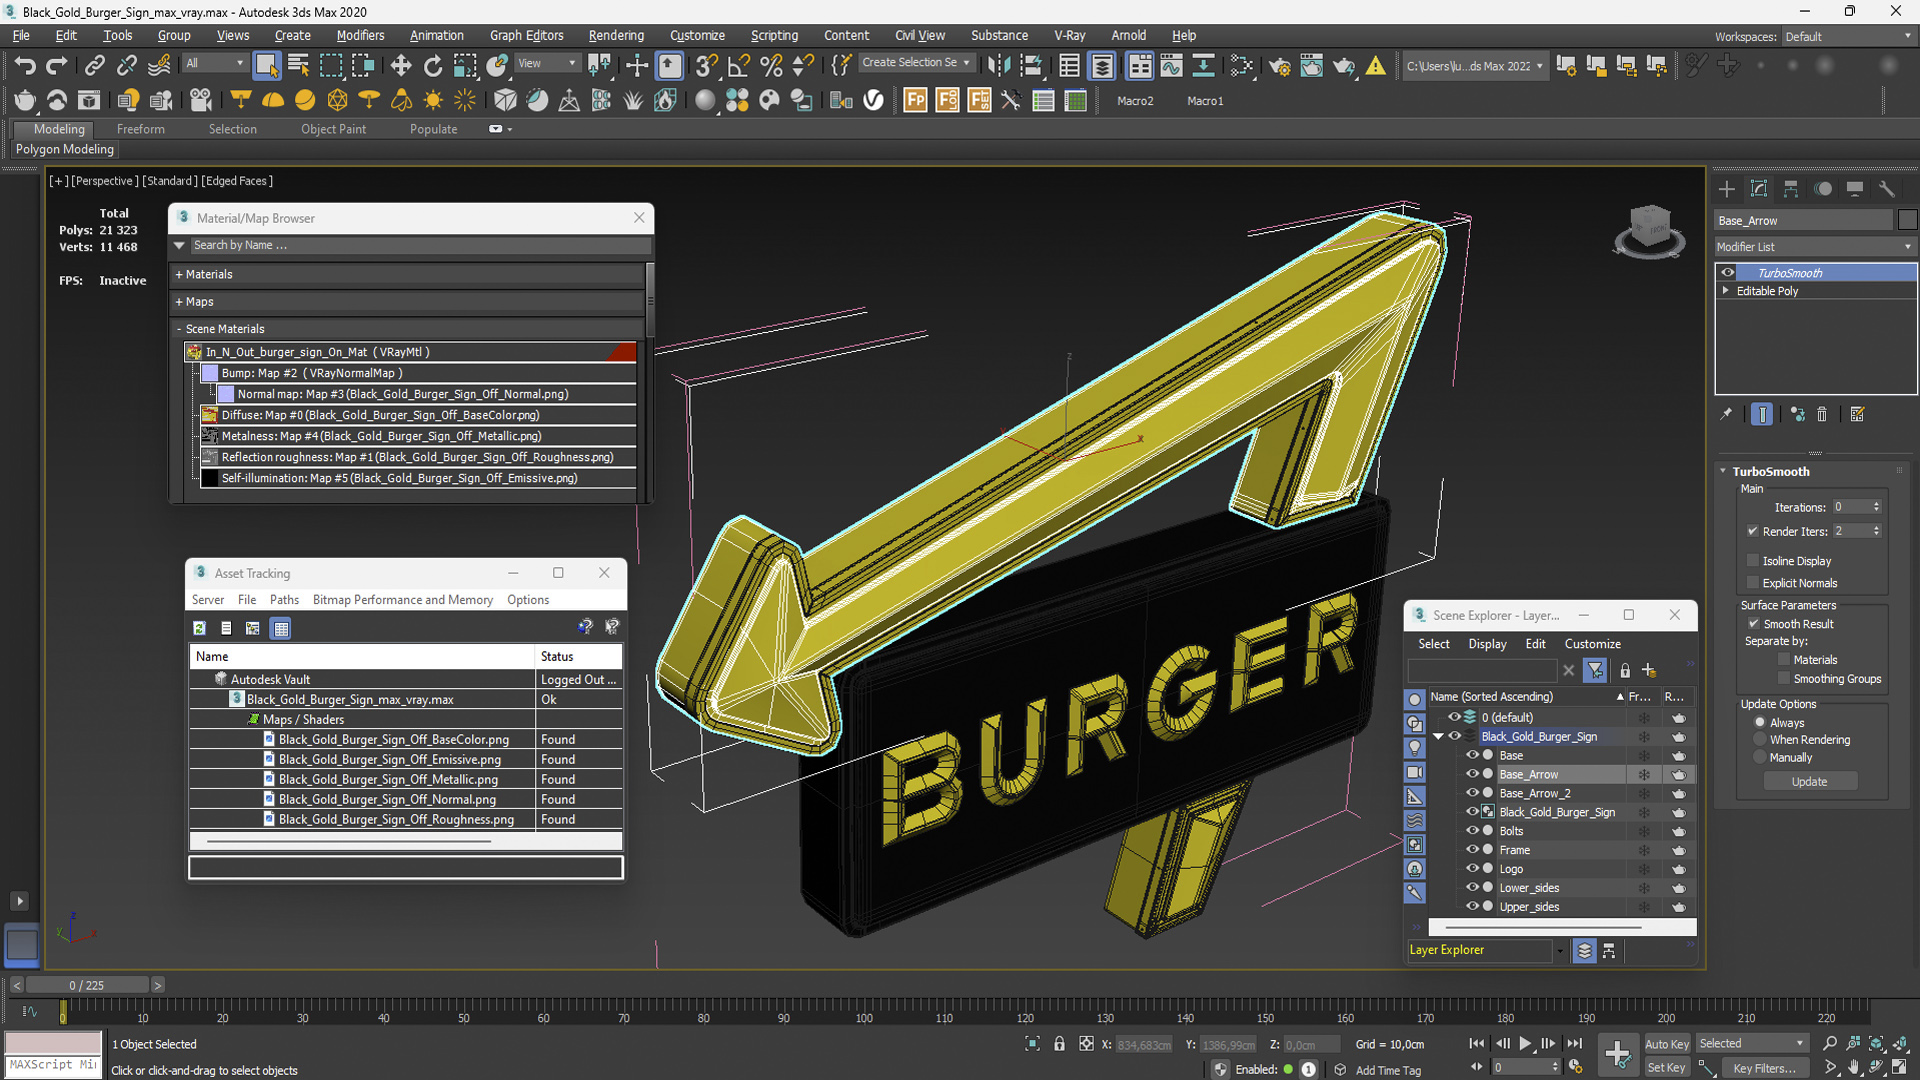Switch to the Freeform ribbon tab
The image size is (1920, 1080).
(140, 129)
